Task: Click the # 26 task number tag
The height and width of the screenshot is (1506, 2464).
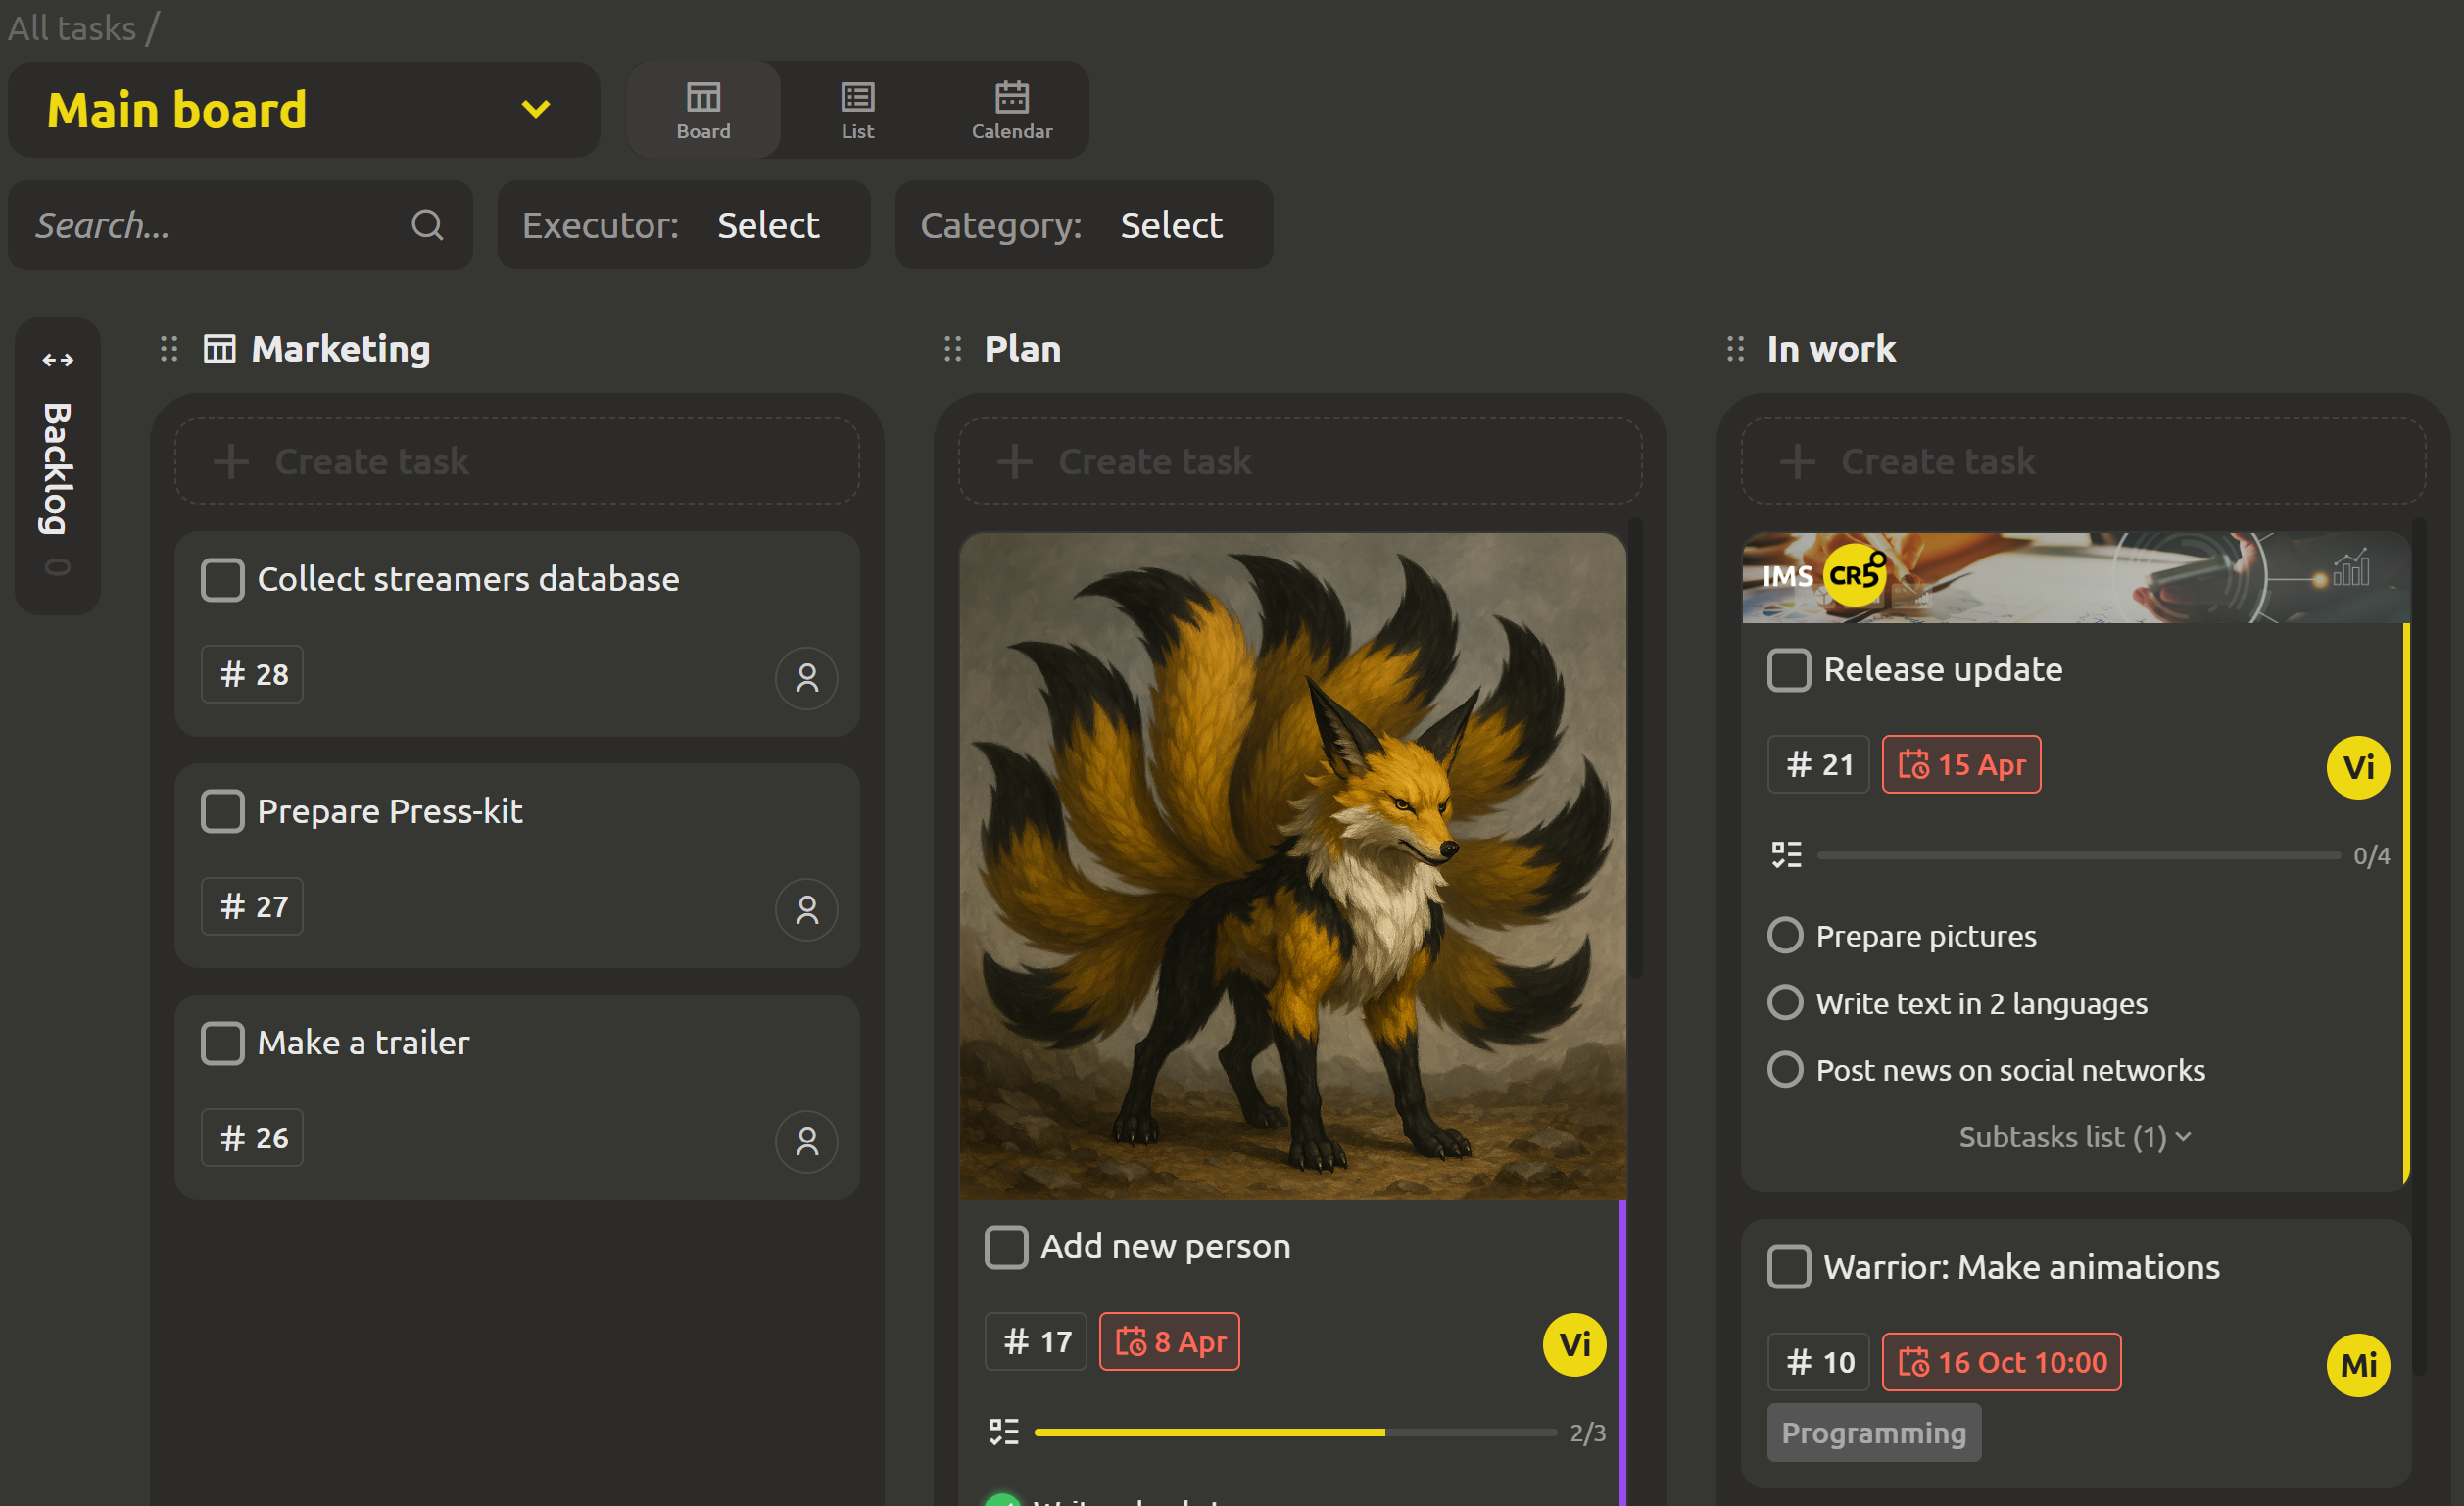Action: coord(252,1138)
